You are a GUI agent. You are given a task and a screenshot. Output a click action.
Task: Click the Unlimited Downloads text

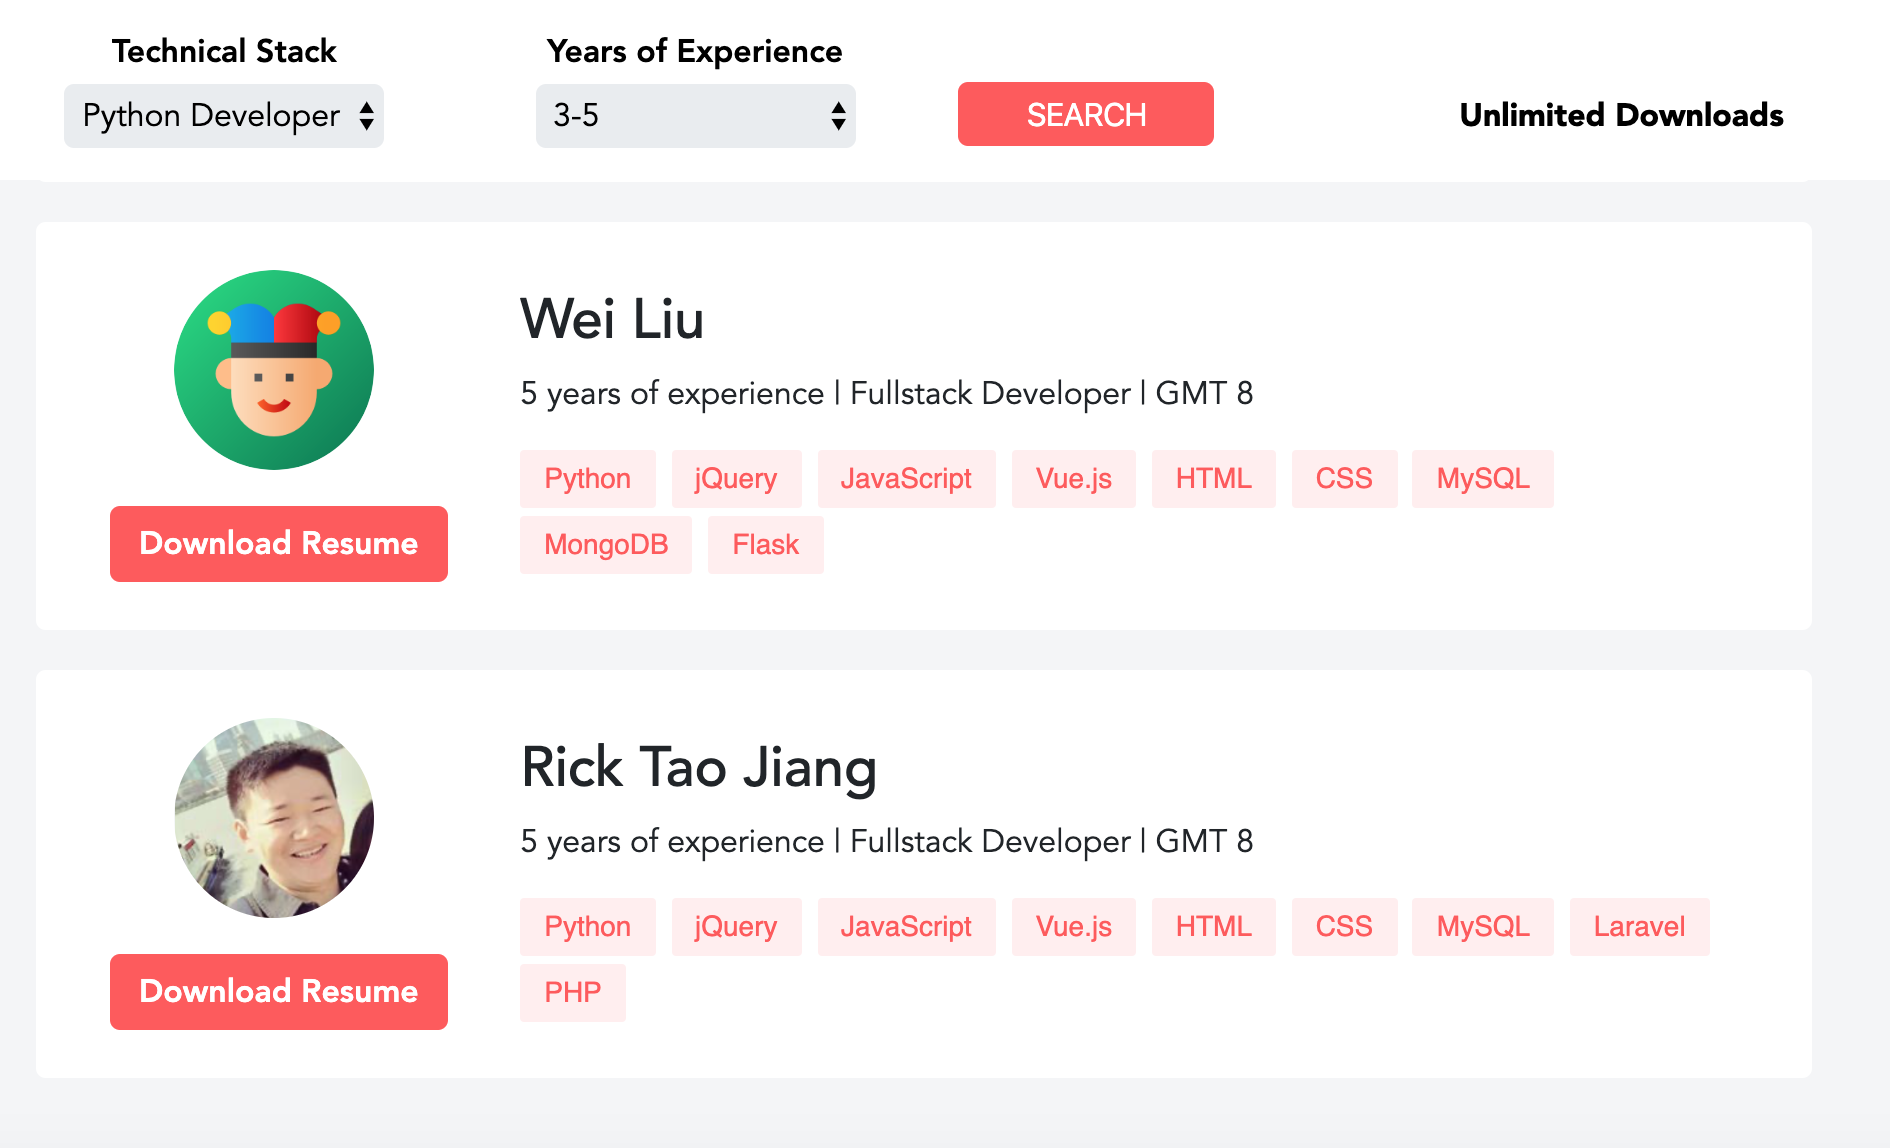point(1621,115)
